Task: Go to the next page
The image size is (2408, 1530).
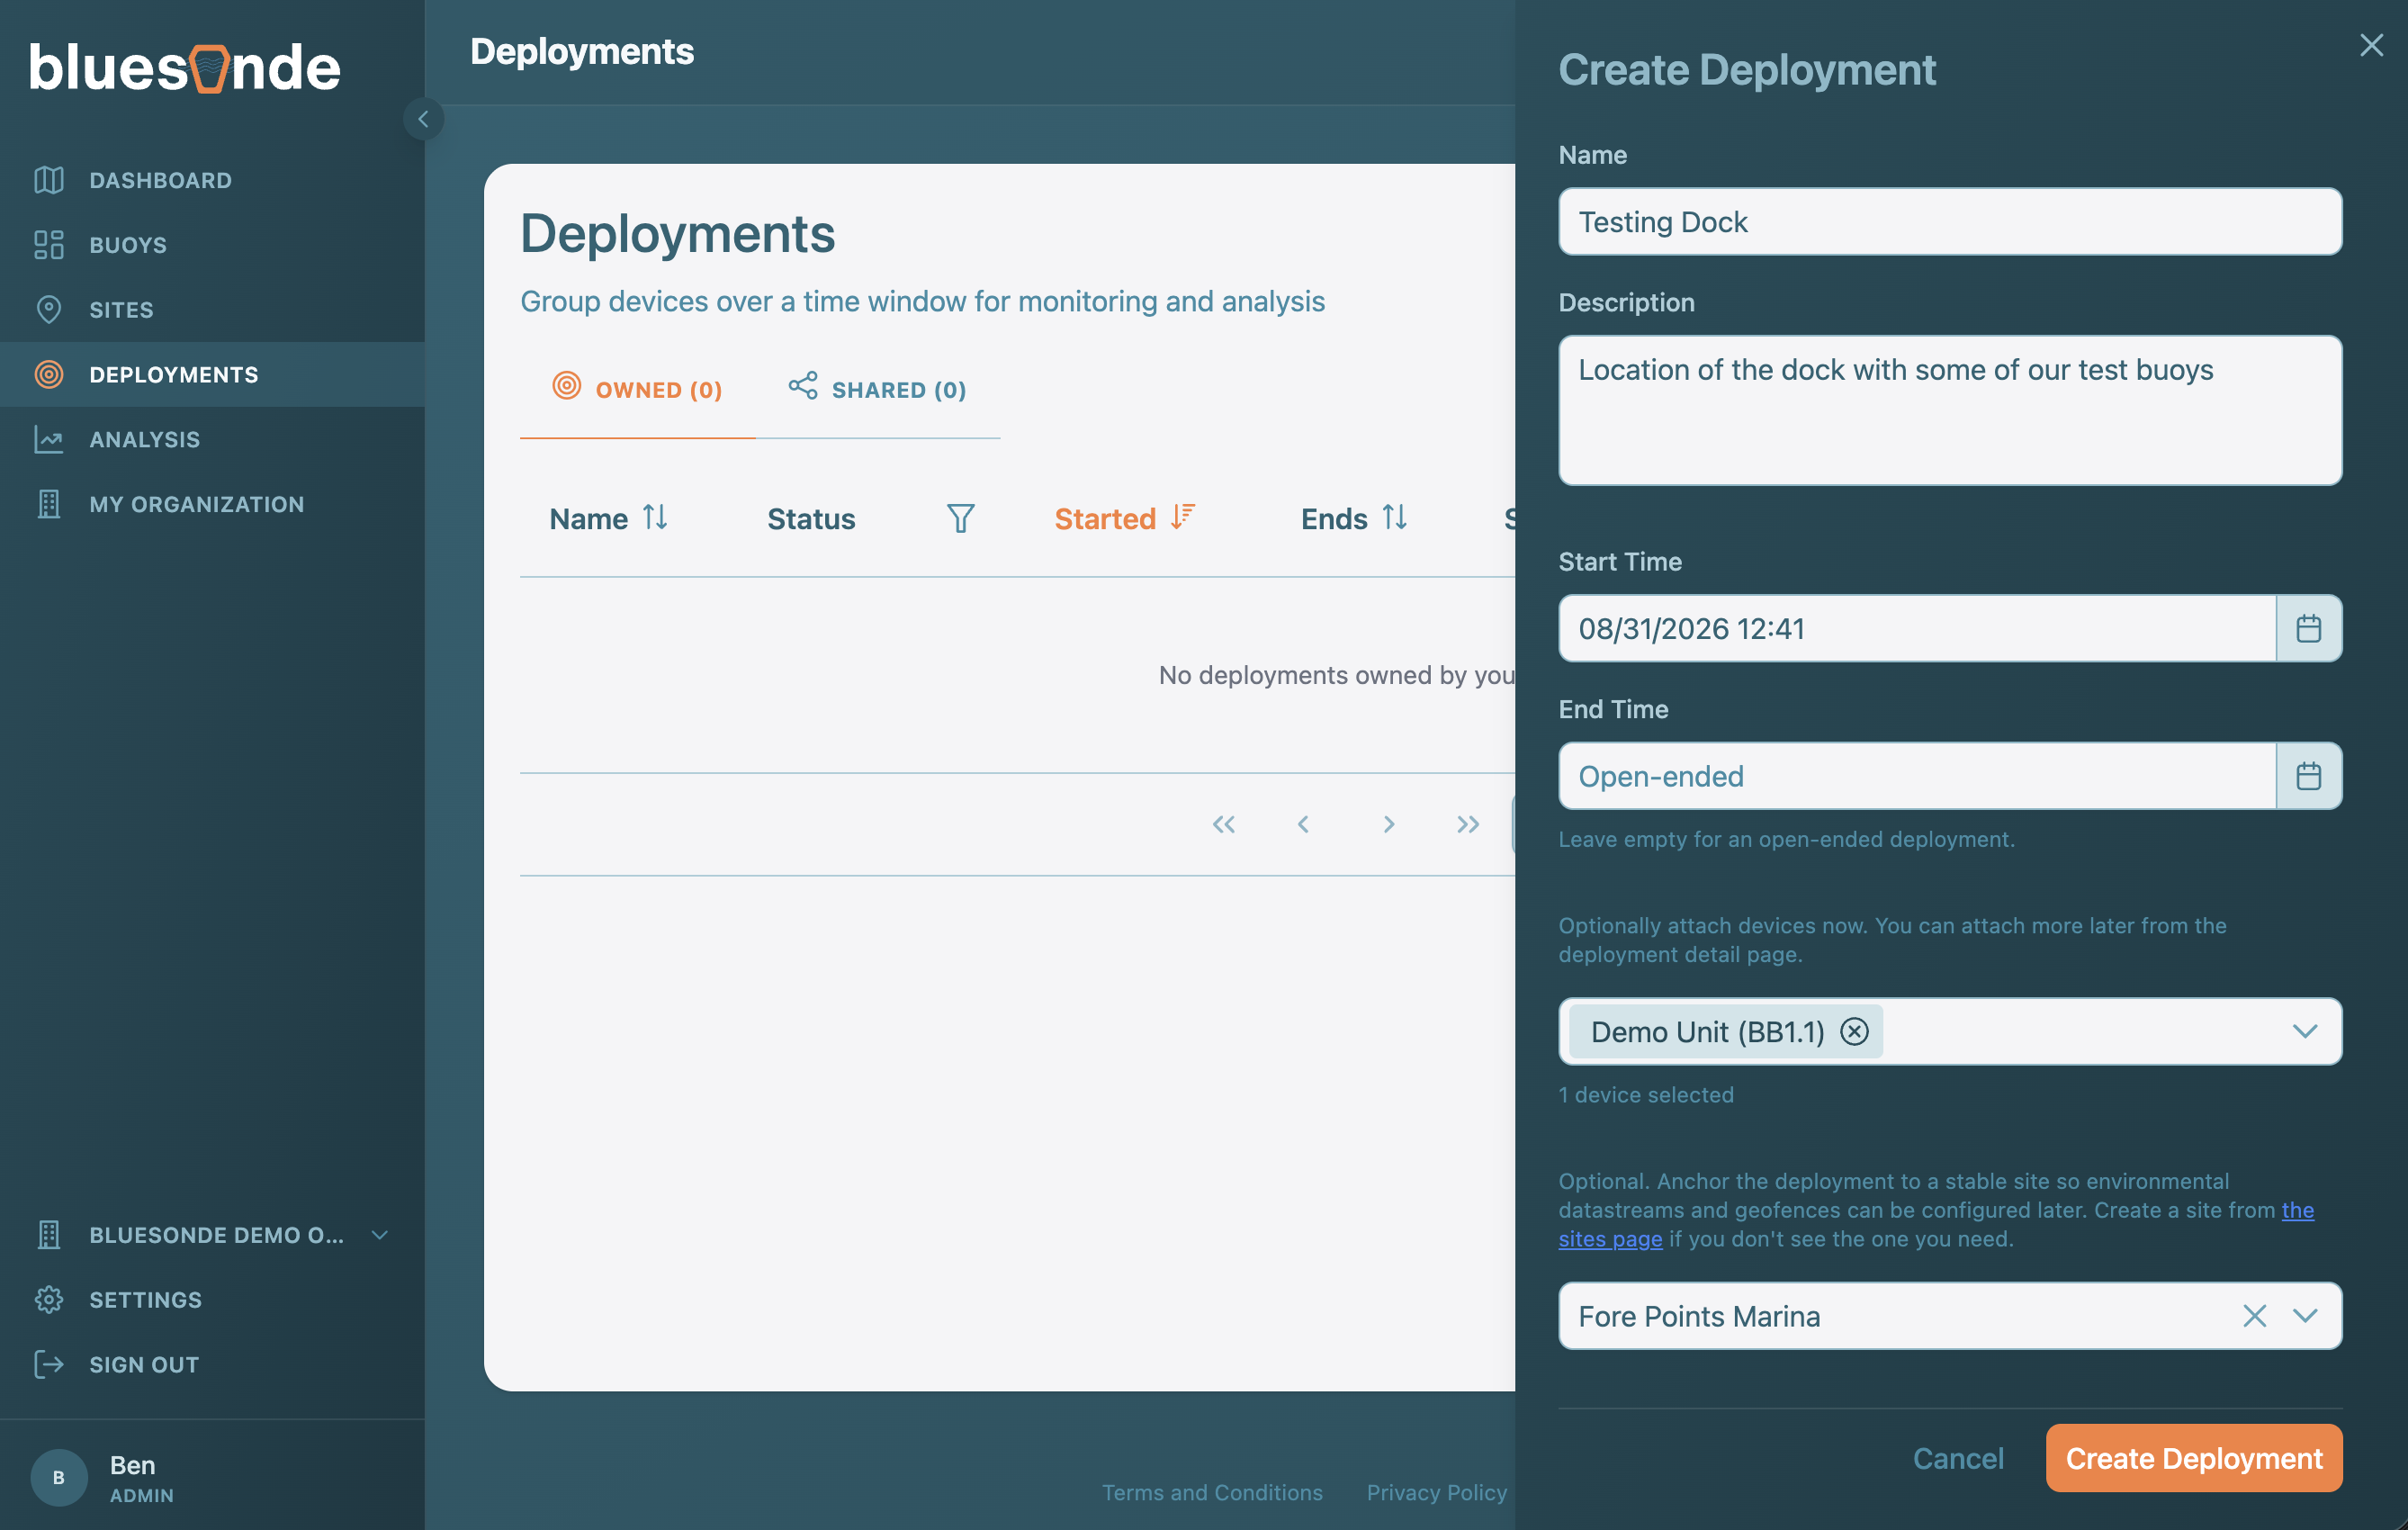Action: (x=1388, y=824)
